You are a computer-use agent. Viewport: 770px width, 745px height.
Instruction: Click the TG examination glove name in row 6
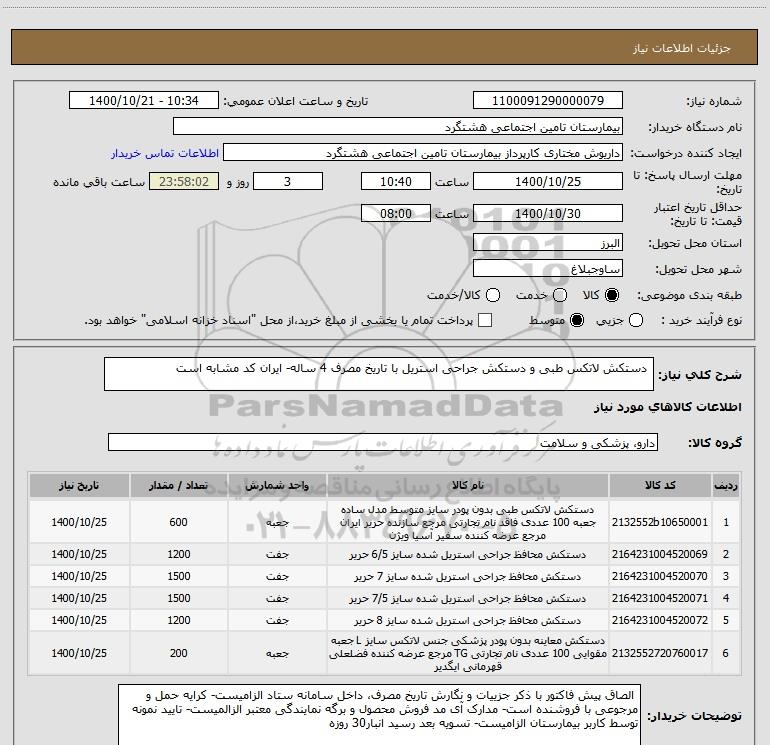coord(468,654)
